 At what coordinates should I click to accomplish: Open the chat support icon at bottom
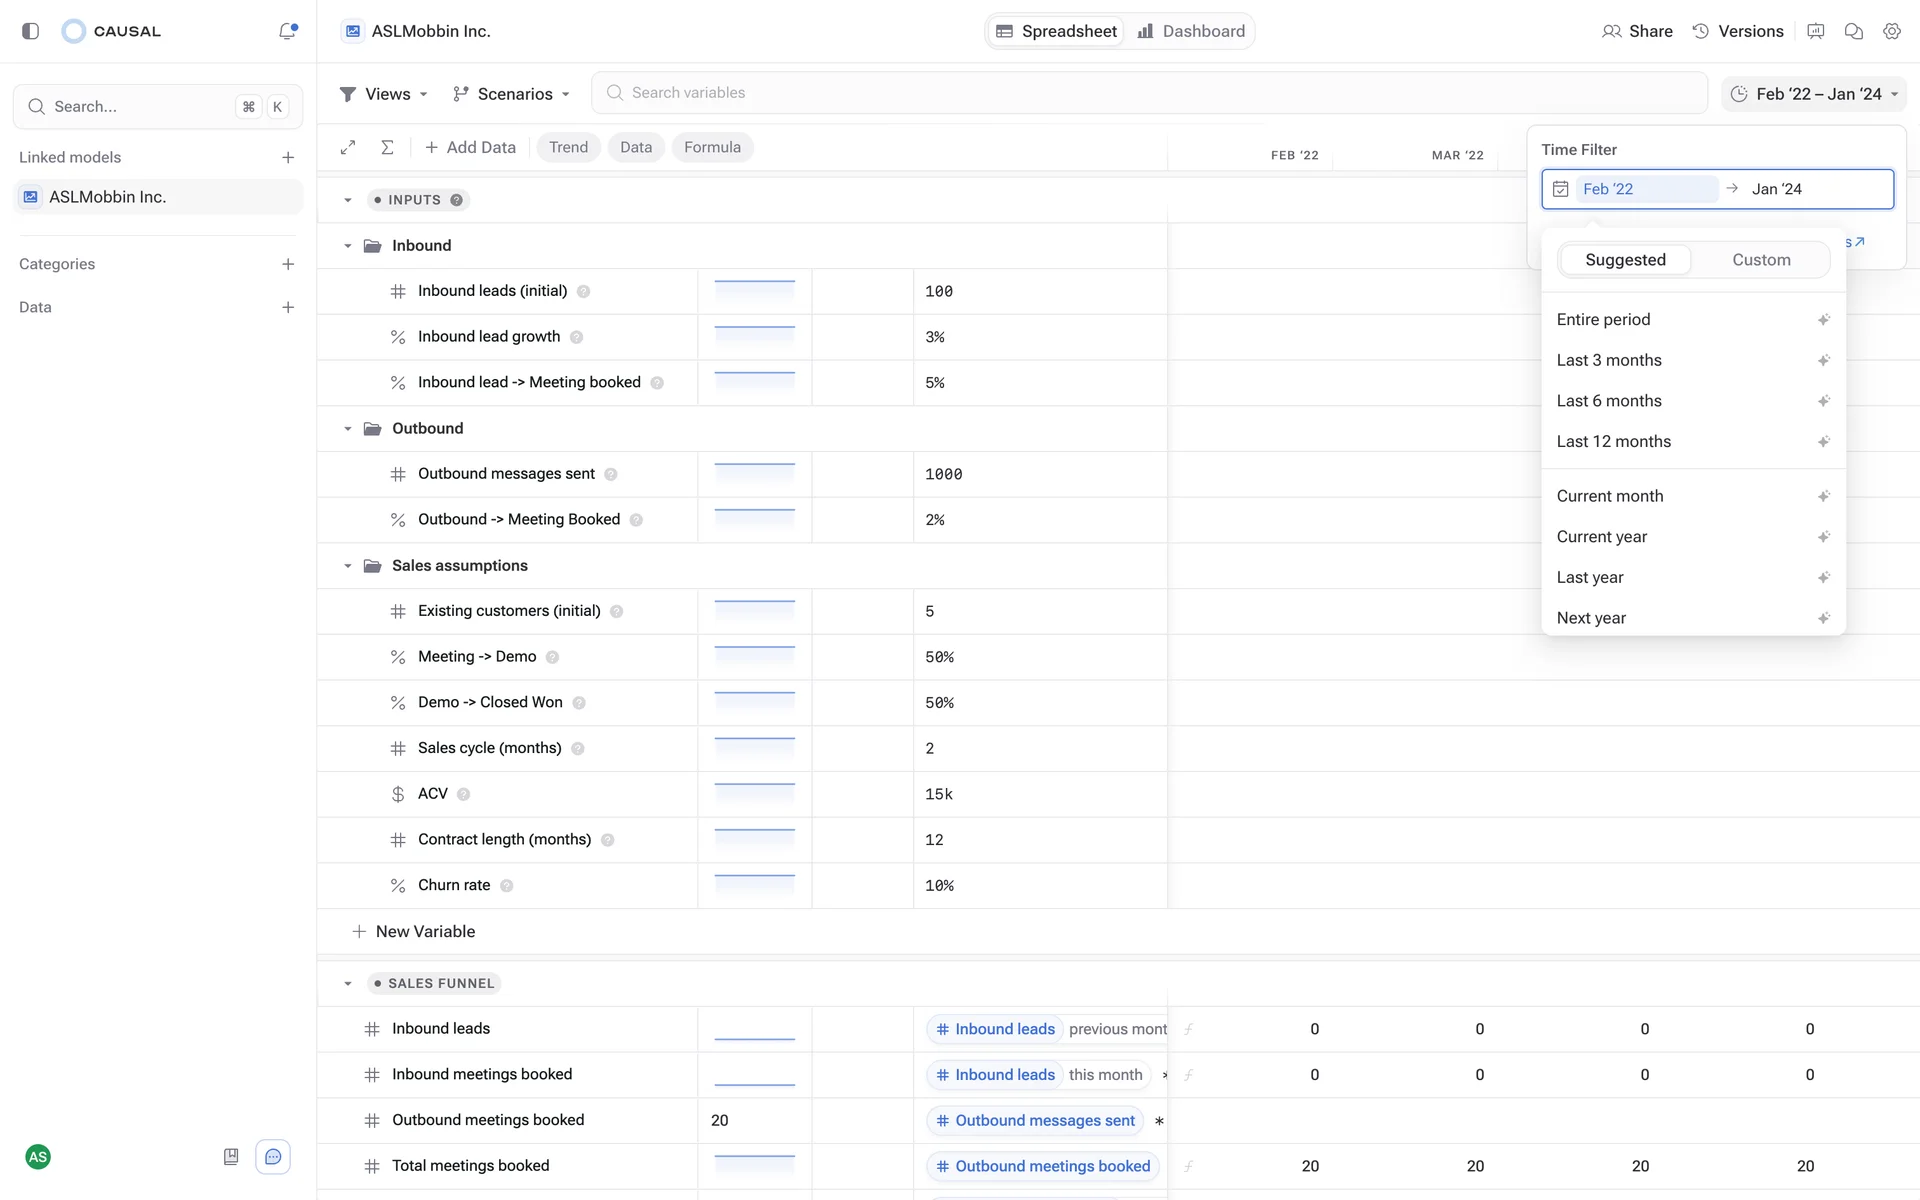click(x=273, y=1157)
